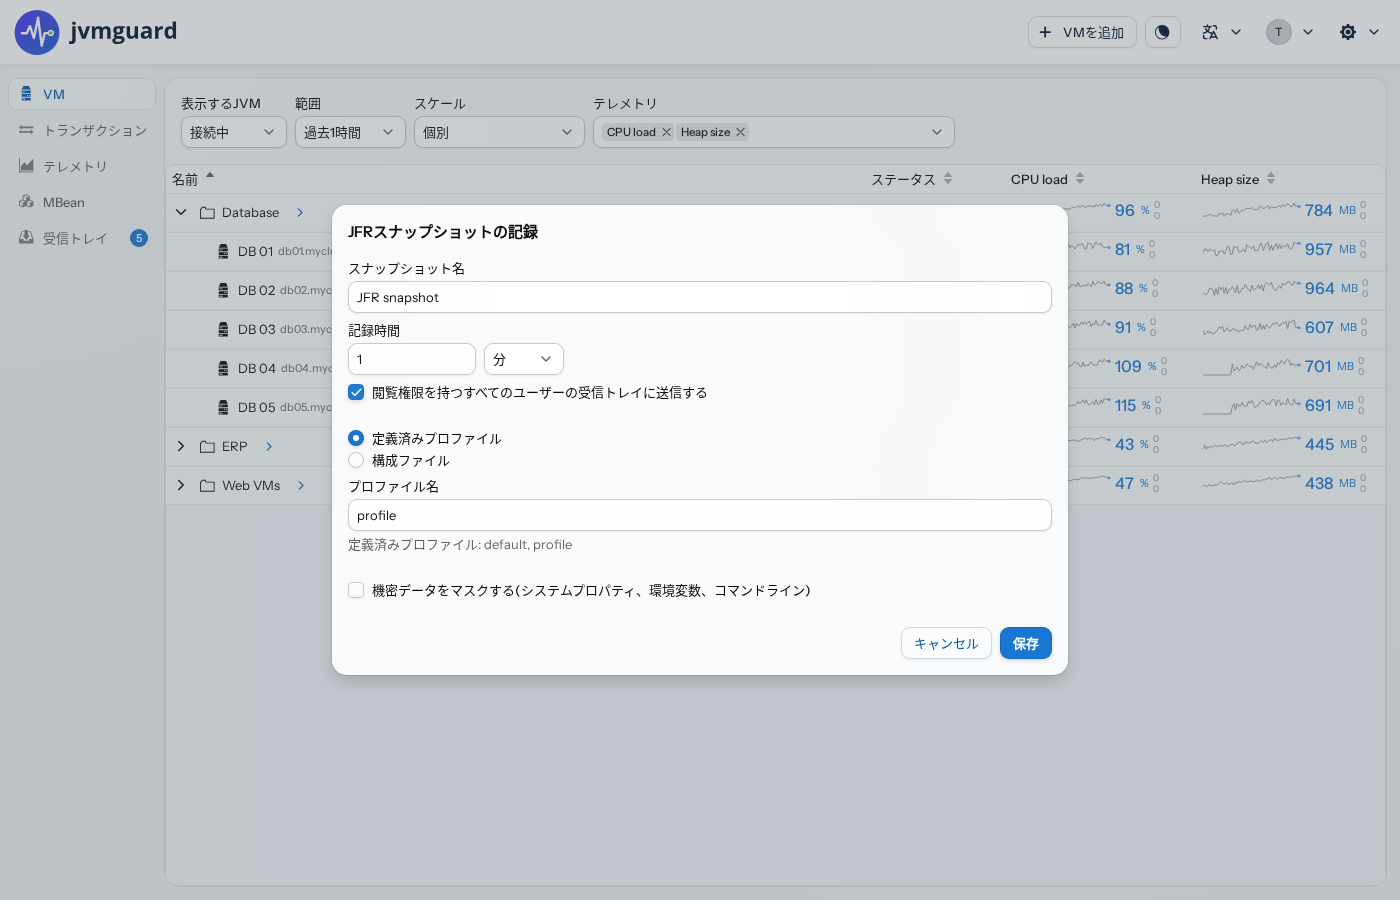Click the Database folder icon

click(x=207, y=213)
